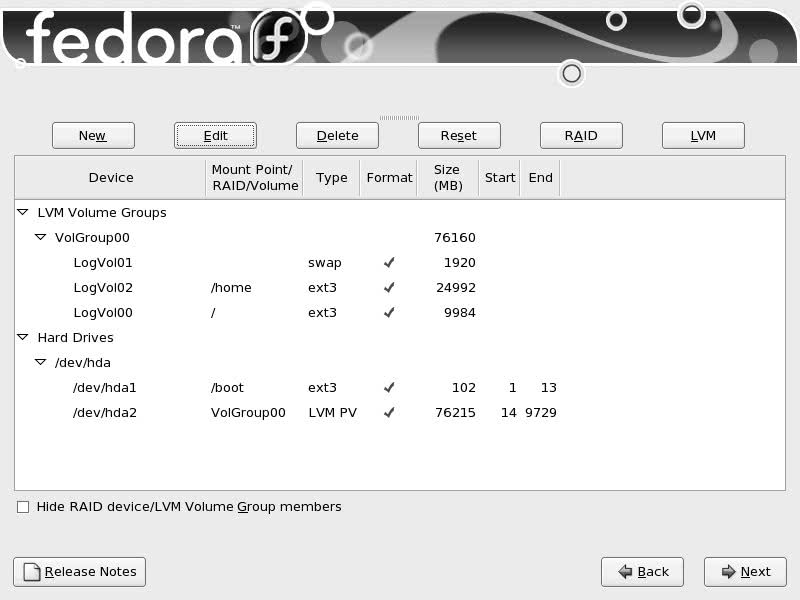
Task: Click the 76160 size value
Action: pos(455,238)
